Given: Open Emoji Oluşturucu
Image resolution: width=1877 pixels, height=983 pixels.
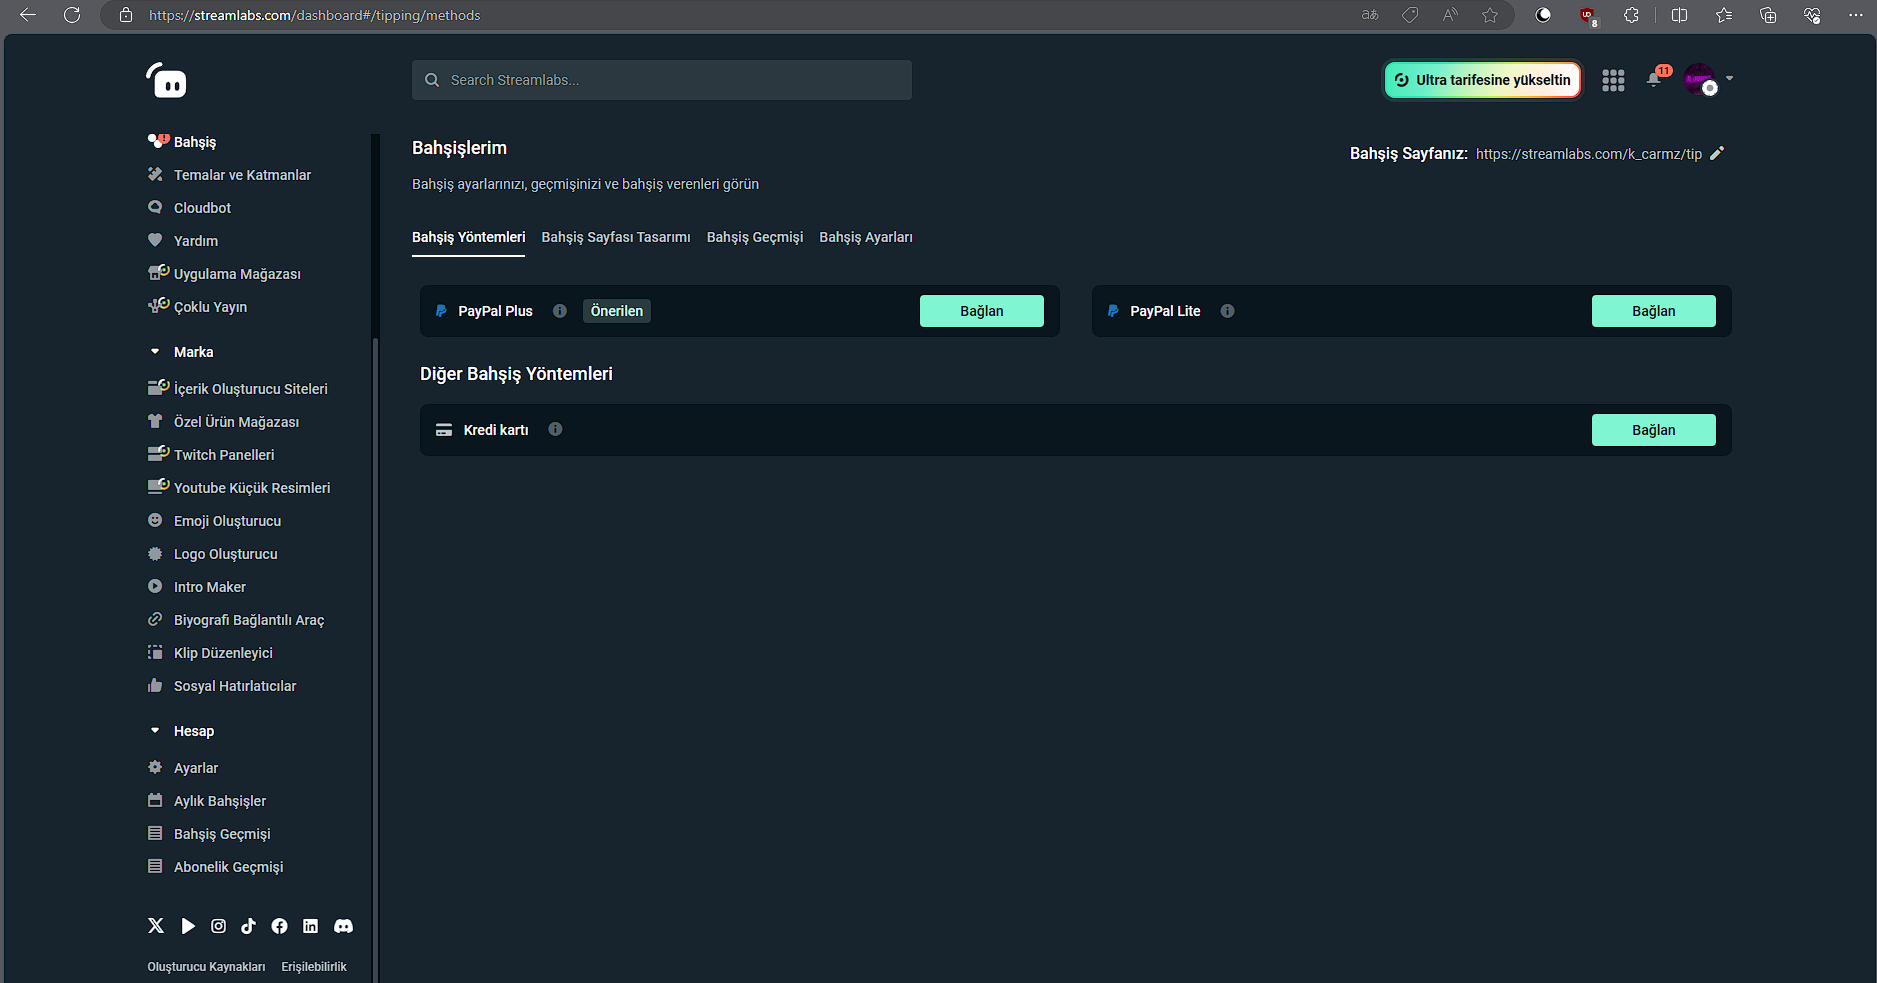Looking at the screenshot, I should pos(227,521).
